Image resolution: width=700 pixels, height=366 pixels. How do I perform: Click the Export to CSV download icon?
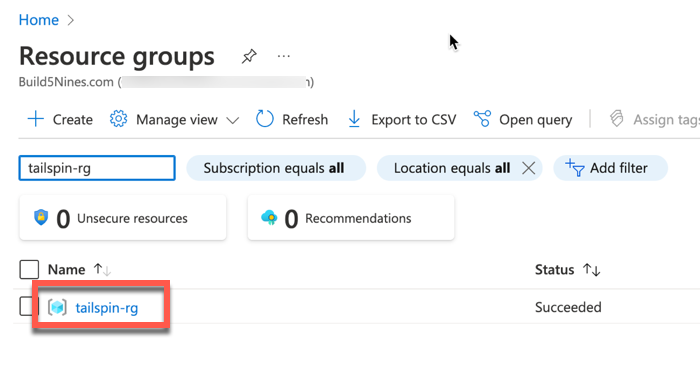pyautogui.click(x=354, y=119)
